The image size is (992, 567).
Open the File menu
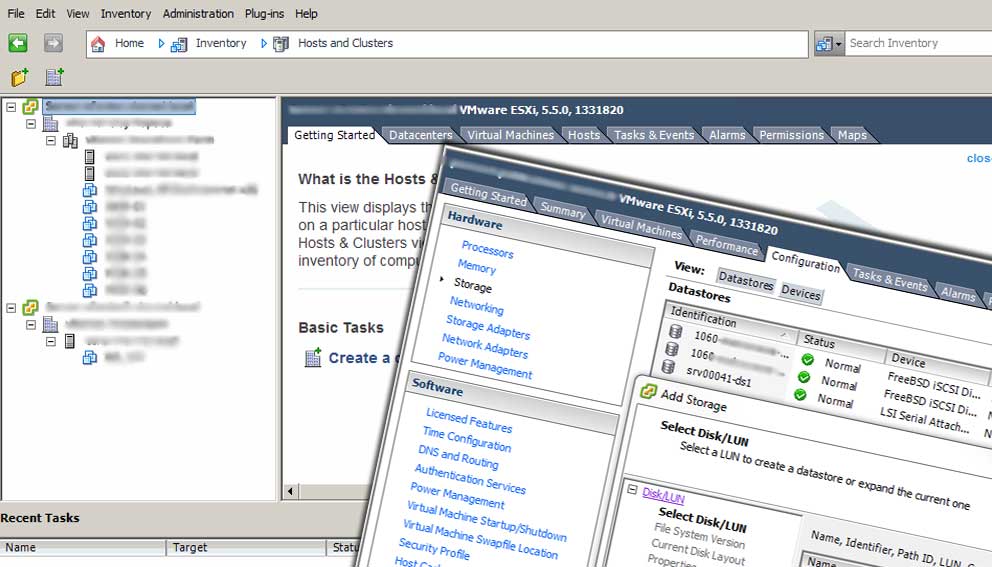[x=16, y=13]
